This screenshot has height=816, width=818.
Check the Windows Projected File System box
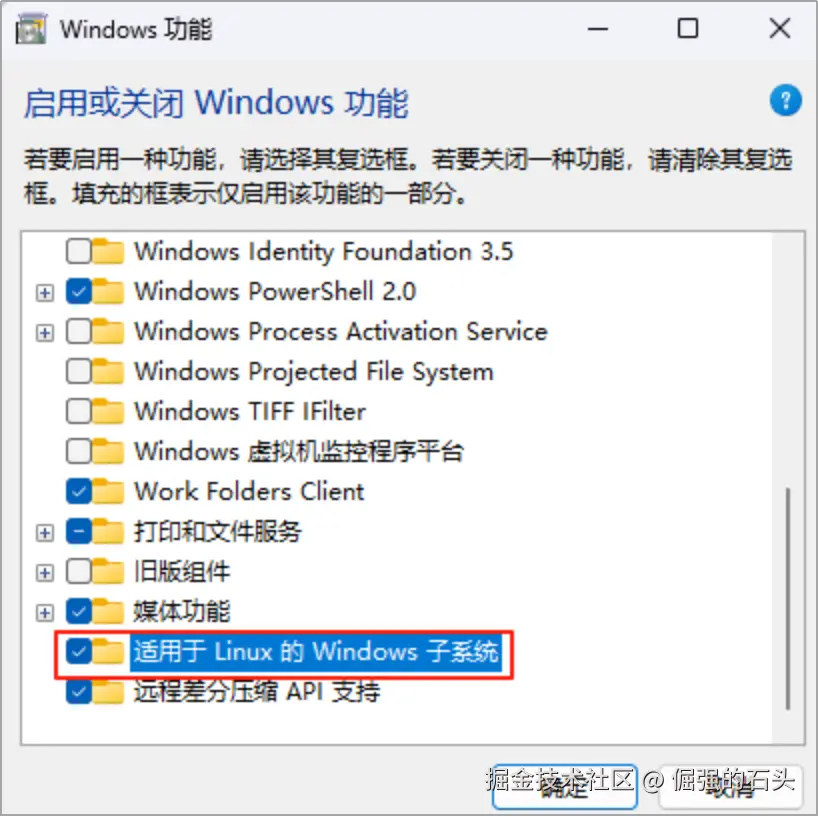pyautogui.click(x=79, y=371)
